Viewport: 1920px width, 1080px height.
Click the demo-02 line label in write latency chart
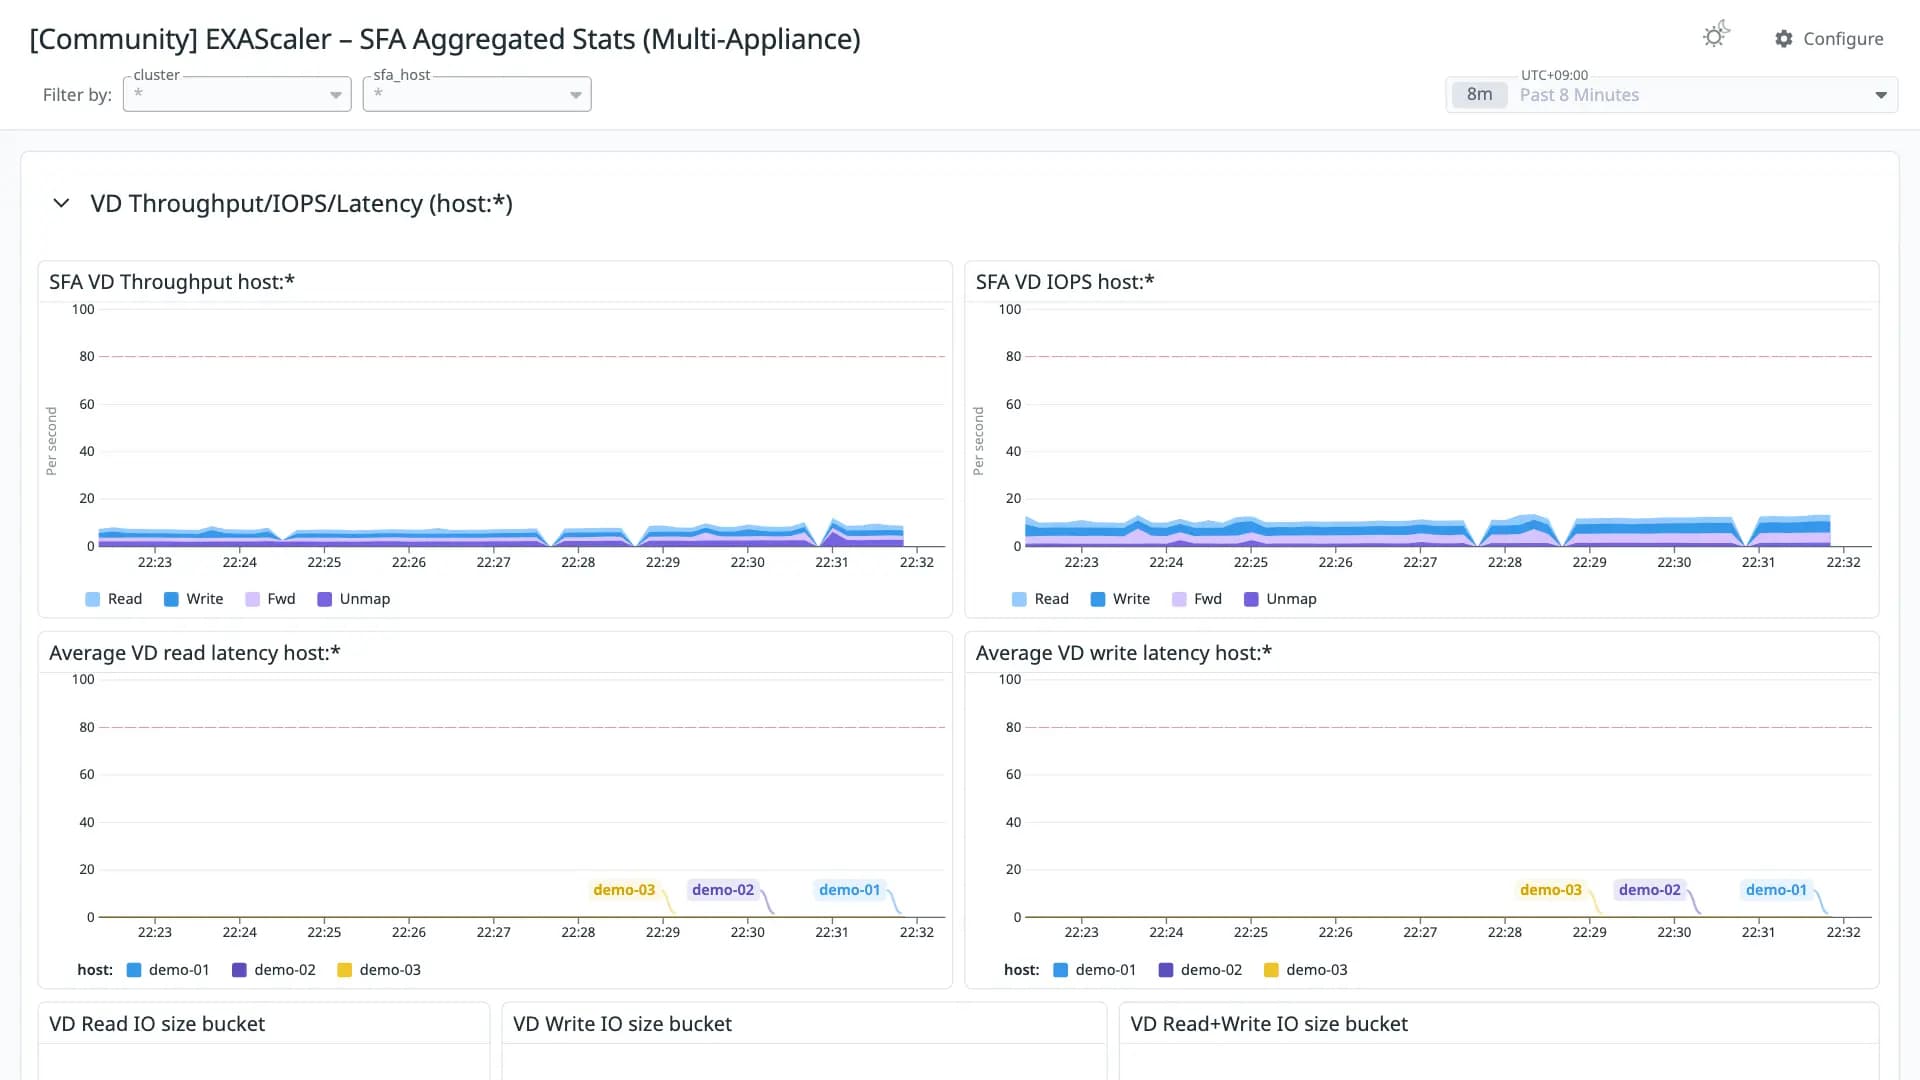pyautogui.click(x=1650, y=890)
